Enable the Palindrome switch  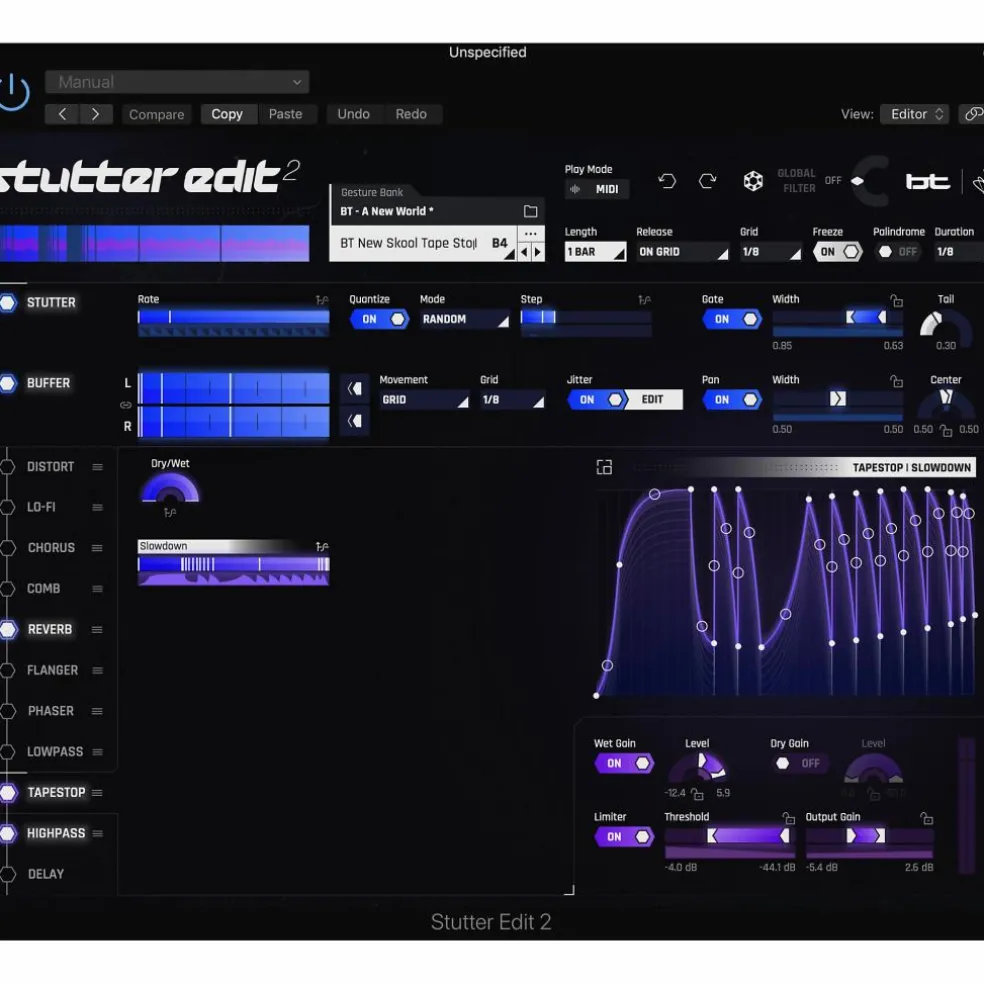tap(898, 252)
